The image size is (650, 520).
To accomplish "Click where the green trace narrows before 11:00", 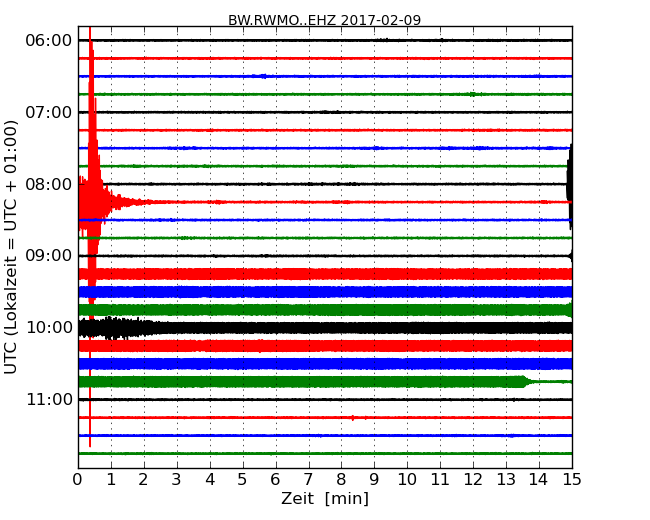I will point(526,381).
